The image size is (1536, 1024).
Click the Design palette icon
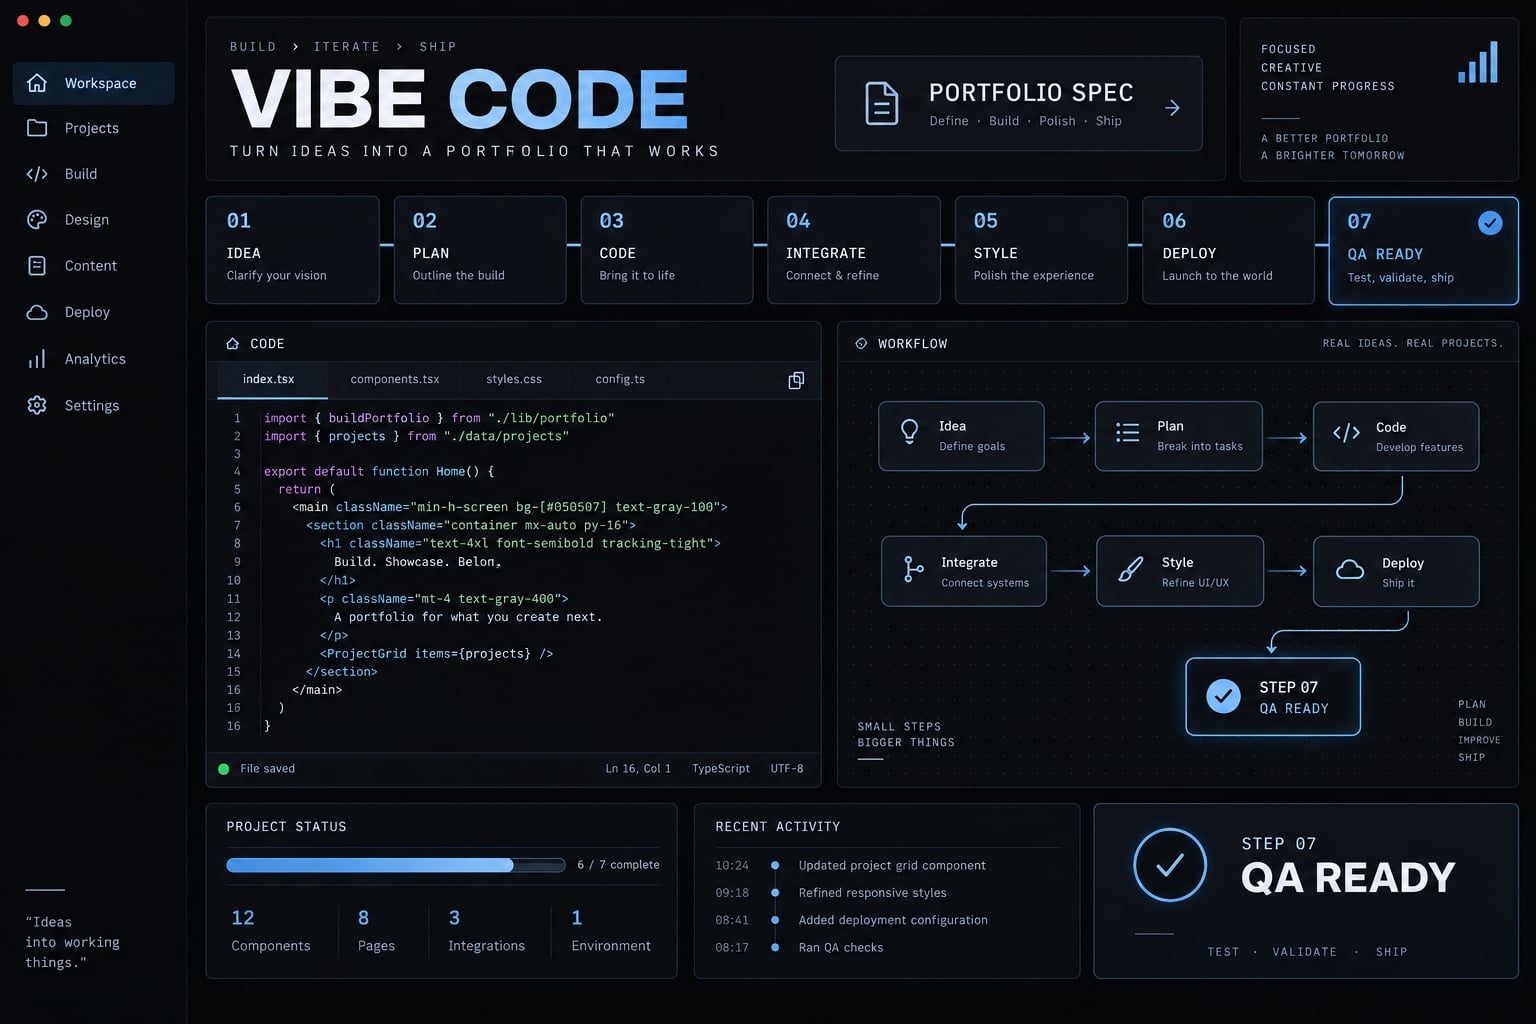click(x=37, y=220)
